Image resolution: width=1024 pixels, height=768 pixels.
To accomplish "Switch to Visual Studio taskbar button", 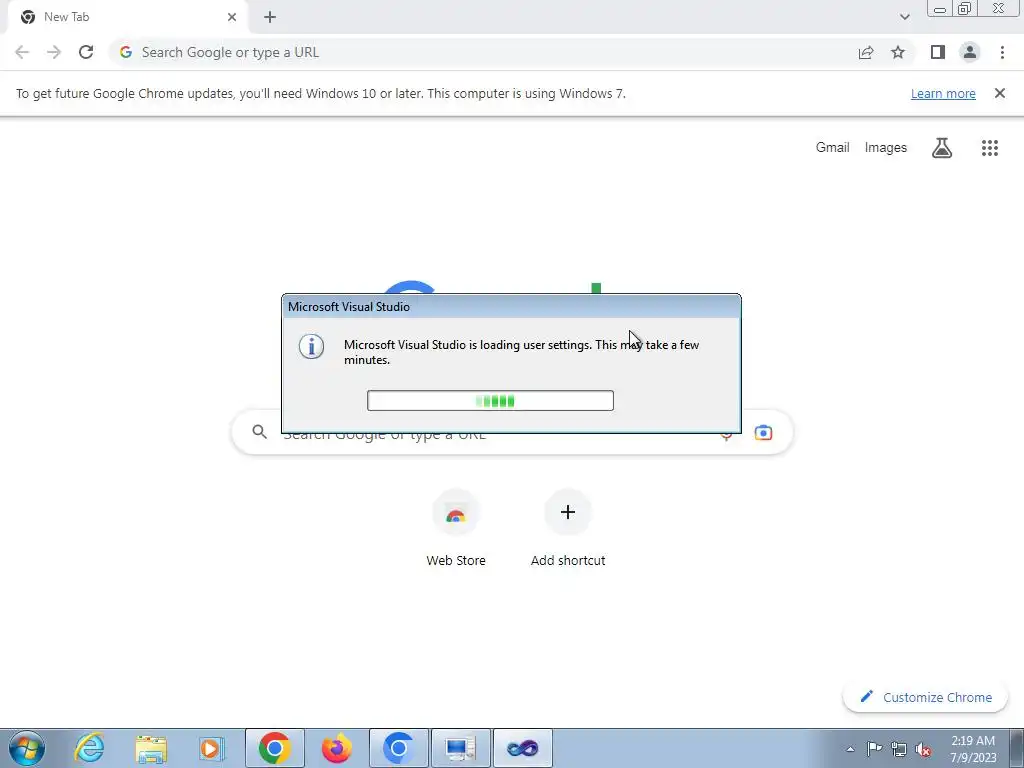I will (522, 748).
